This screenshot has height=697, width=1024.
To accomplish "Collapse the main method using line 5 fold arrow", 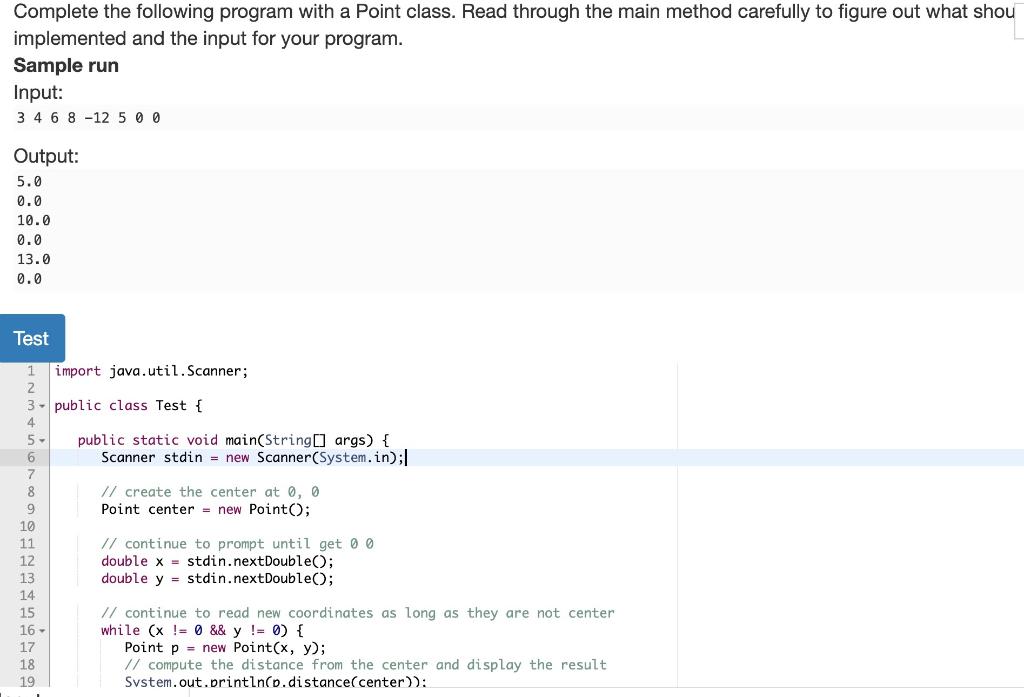I will pyautogui.click(x=41, y=440).
